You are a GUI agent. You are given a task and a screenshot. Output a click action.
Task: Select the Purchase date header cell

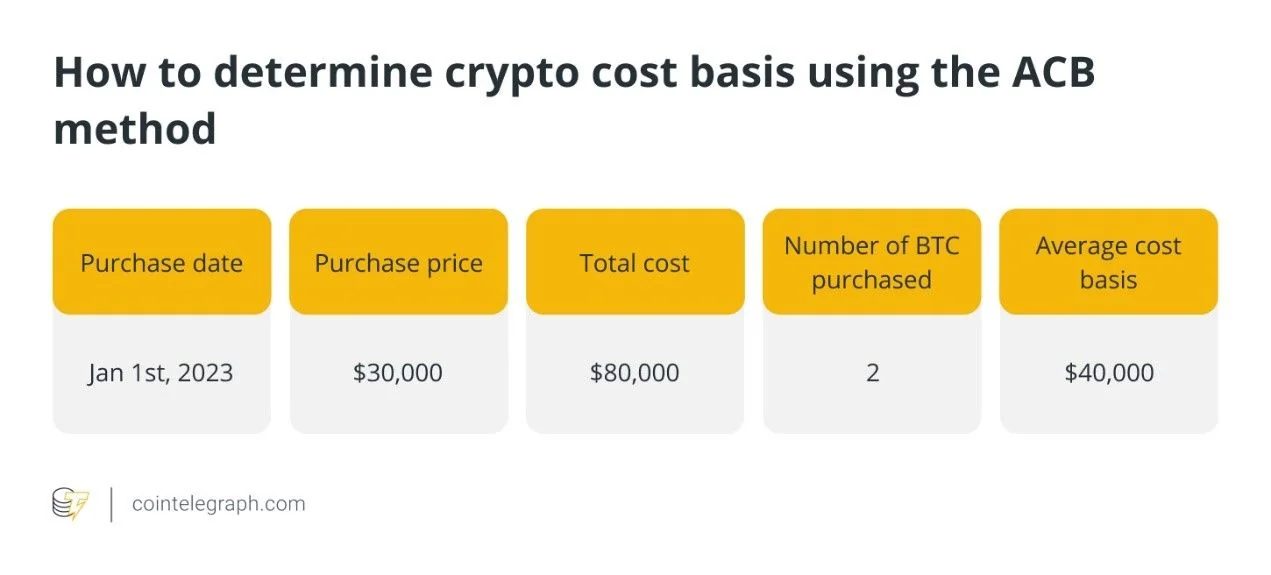[x=162, y=263]
